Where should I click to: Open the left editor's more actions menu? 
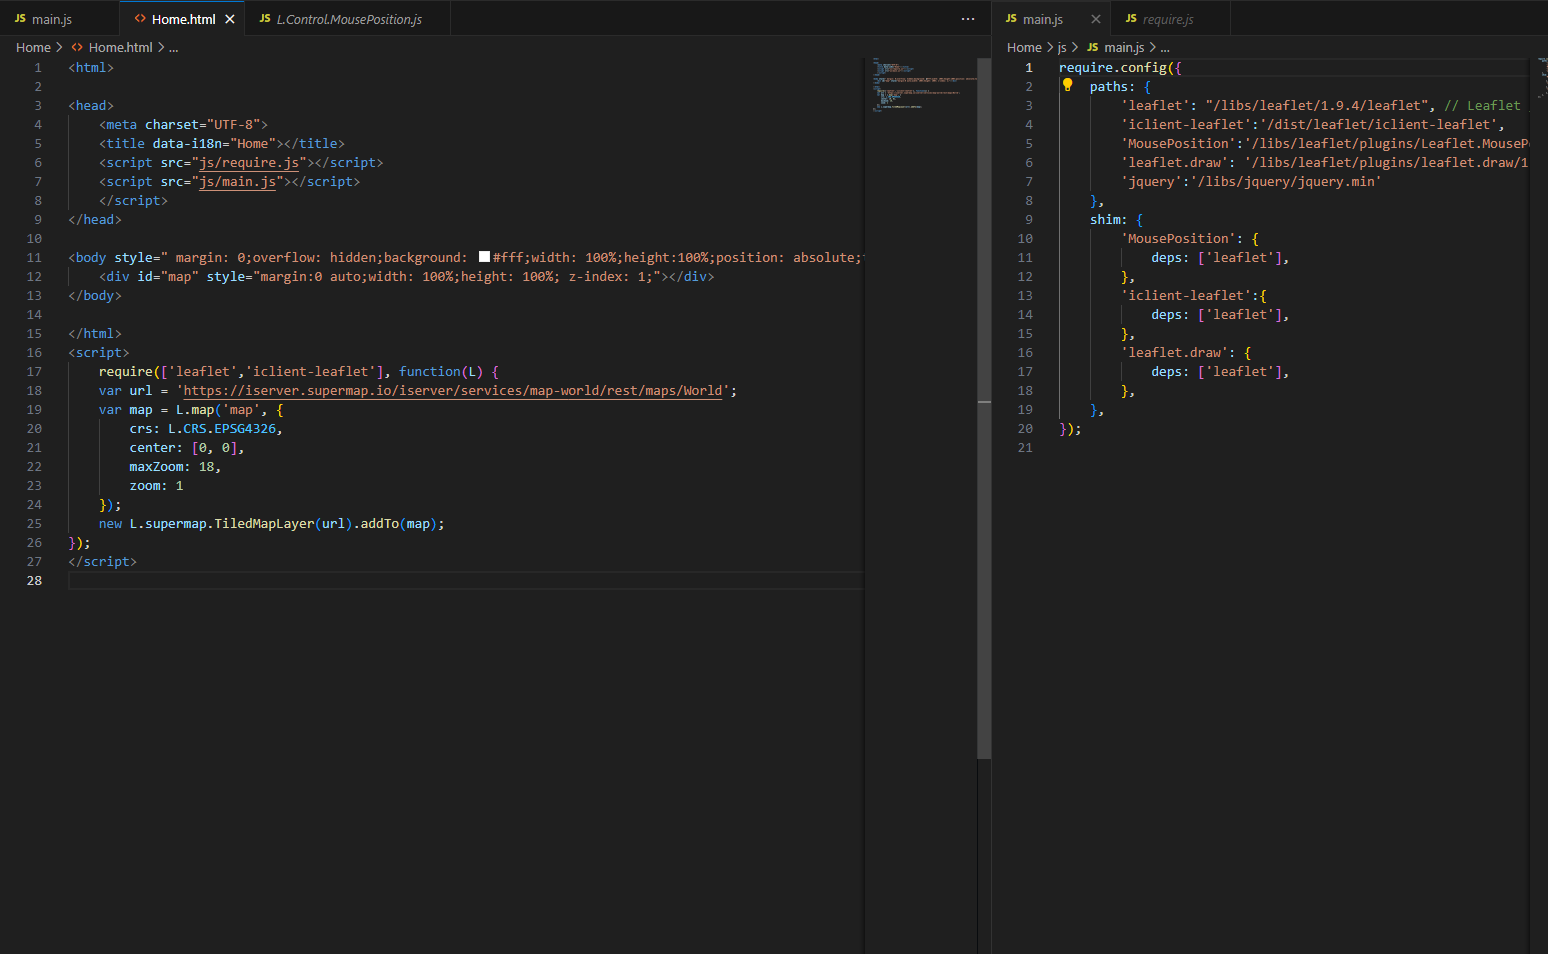point(968,19)
